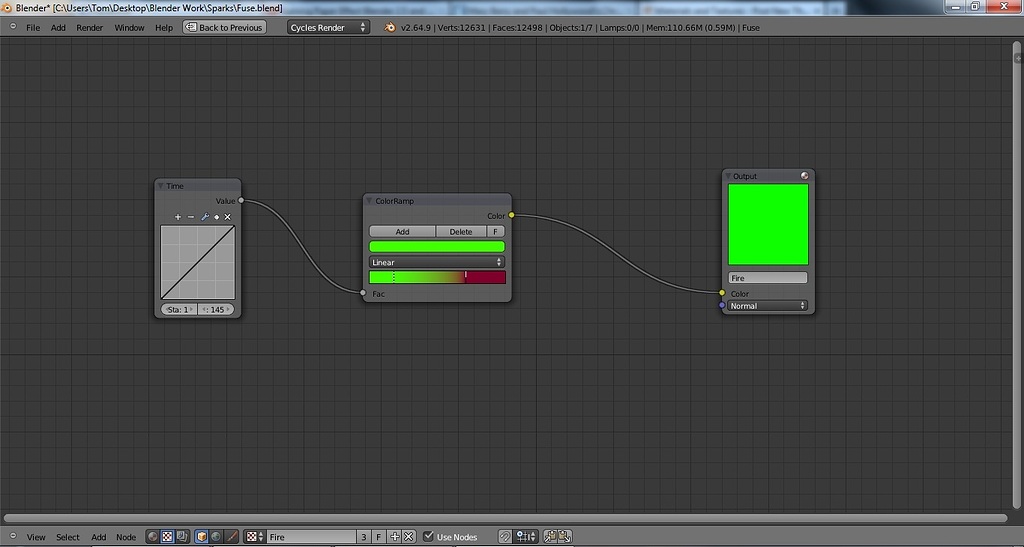Image resolution: width=1024 pixels, height=547 pixels.
Task: Open the top Add menu
Action: coord(58,27)
